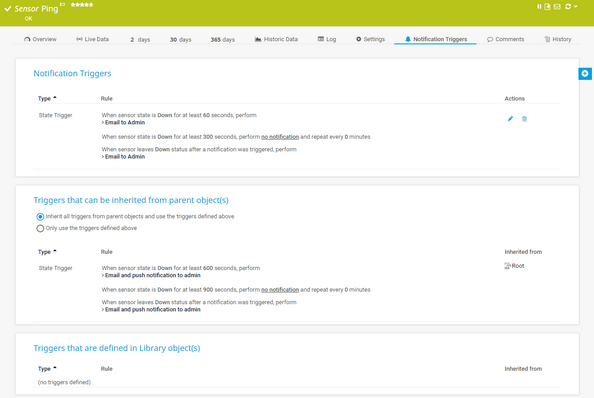Click the Root link under Inherited from
594x398 pixels.
pos(518,266)
